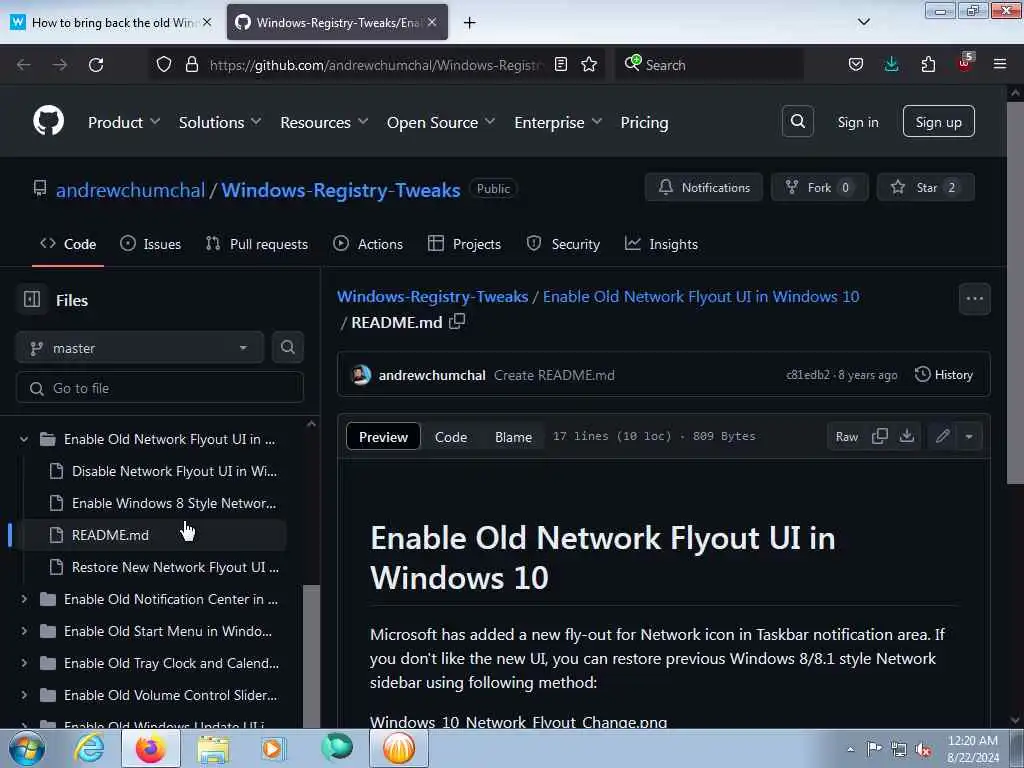The width and height of the screenshot is (1024, 768).
Task: Toggle reader view icon in address bar
Action: pos(560,64)
